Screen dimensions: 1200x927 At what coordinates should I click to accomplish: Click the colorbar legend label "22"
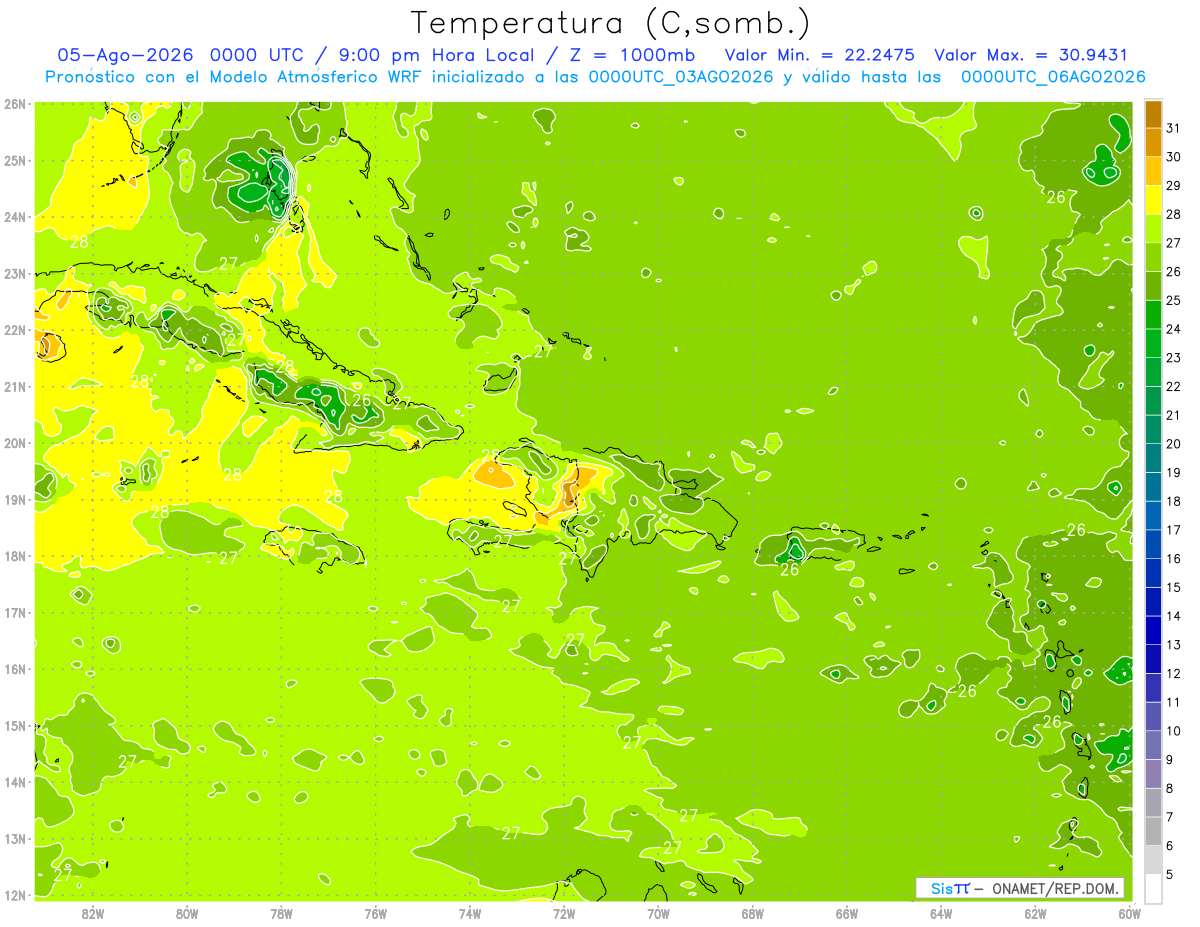(x=1173, y=387)
